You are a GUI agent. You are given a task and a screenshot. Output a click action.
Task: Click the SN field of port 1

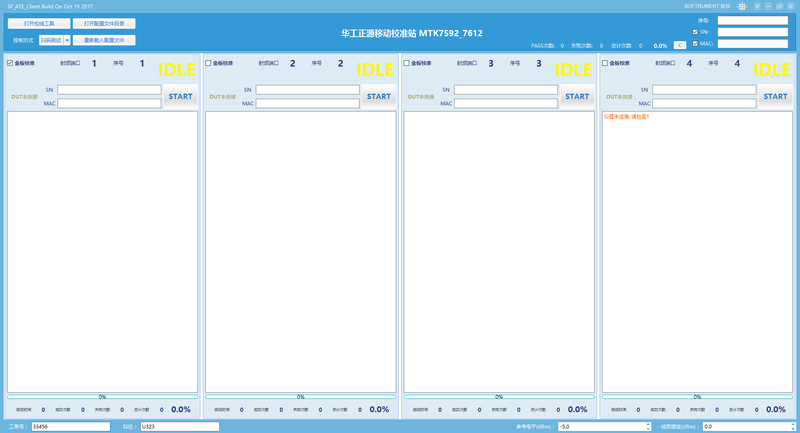[x=109, y=90]
